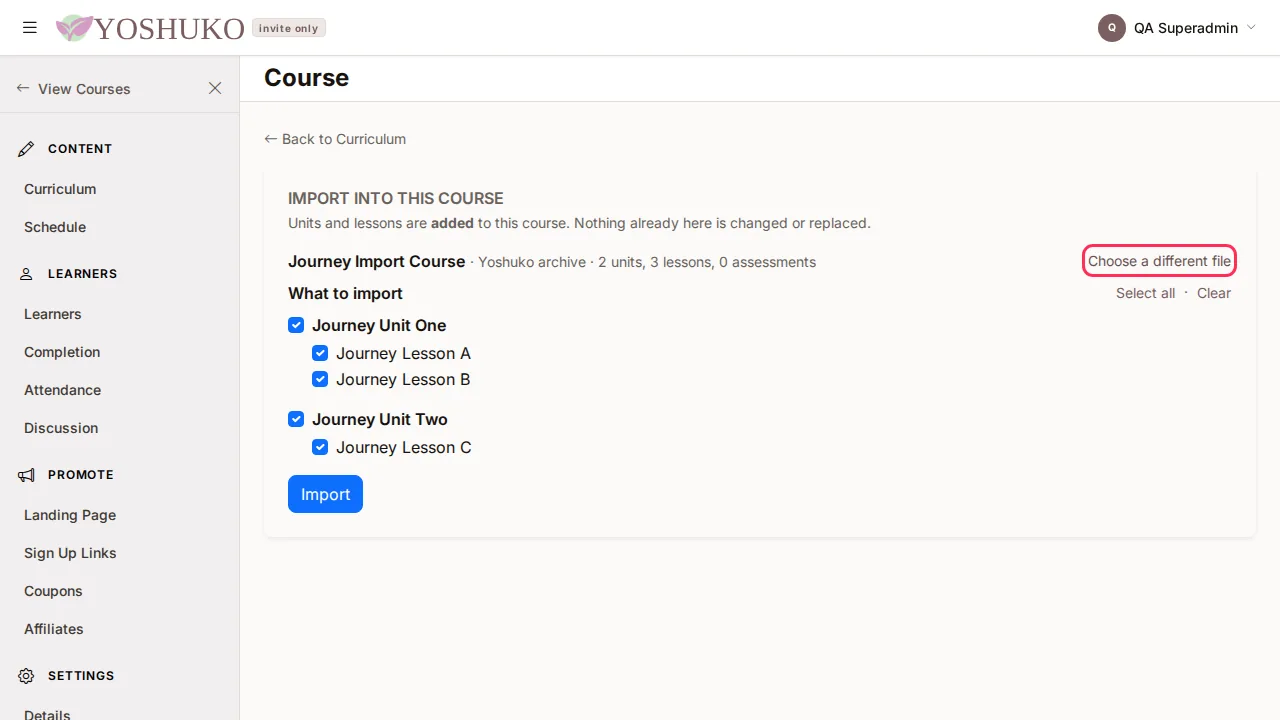Viewport: 1280px width, 720px height.
Task: Click the Yoshuko leaf logo
Action: tap(74, 28)
